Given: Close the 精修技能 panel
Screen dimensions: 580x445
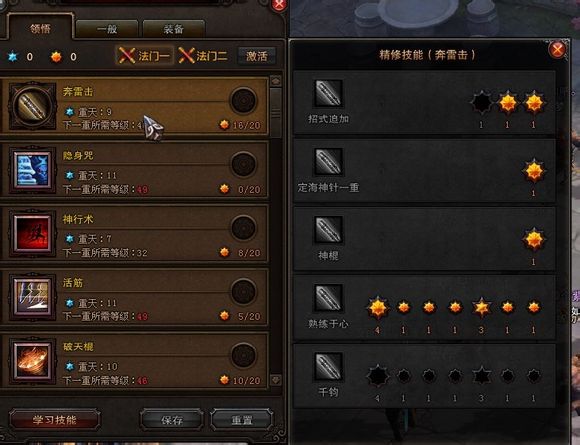Looking at the screenshot, I should coord(557,49).
